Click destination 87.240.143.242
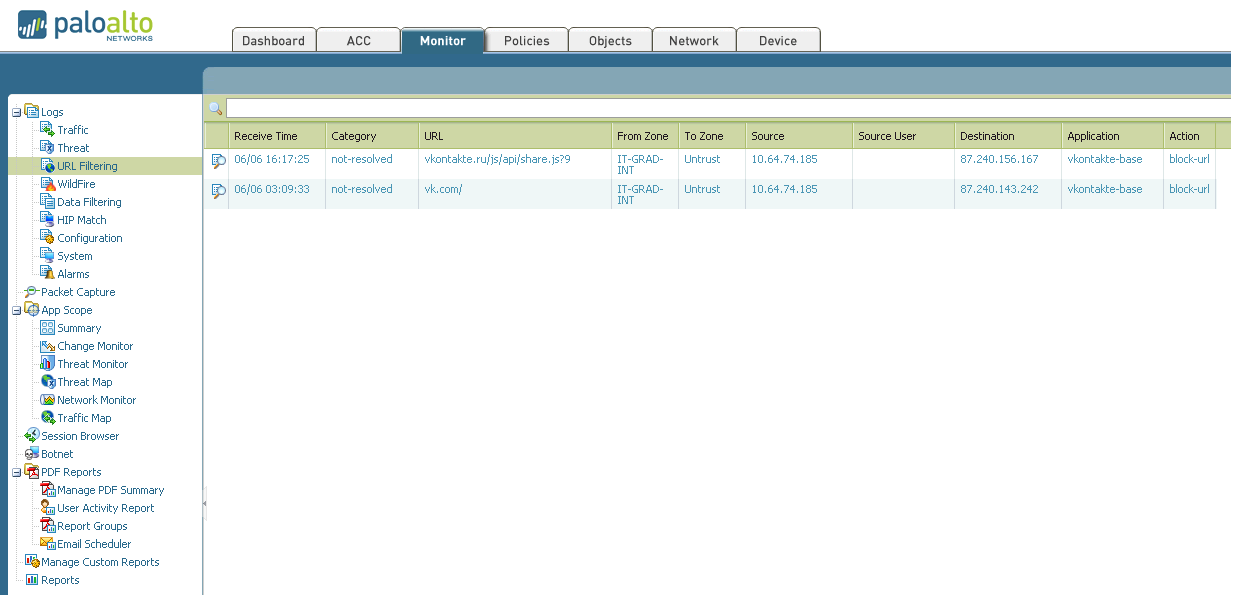This screenshot has height=595, width=1235. tap(999, 189)
